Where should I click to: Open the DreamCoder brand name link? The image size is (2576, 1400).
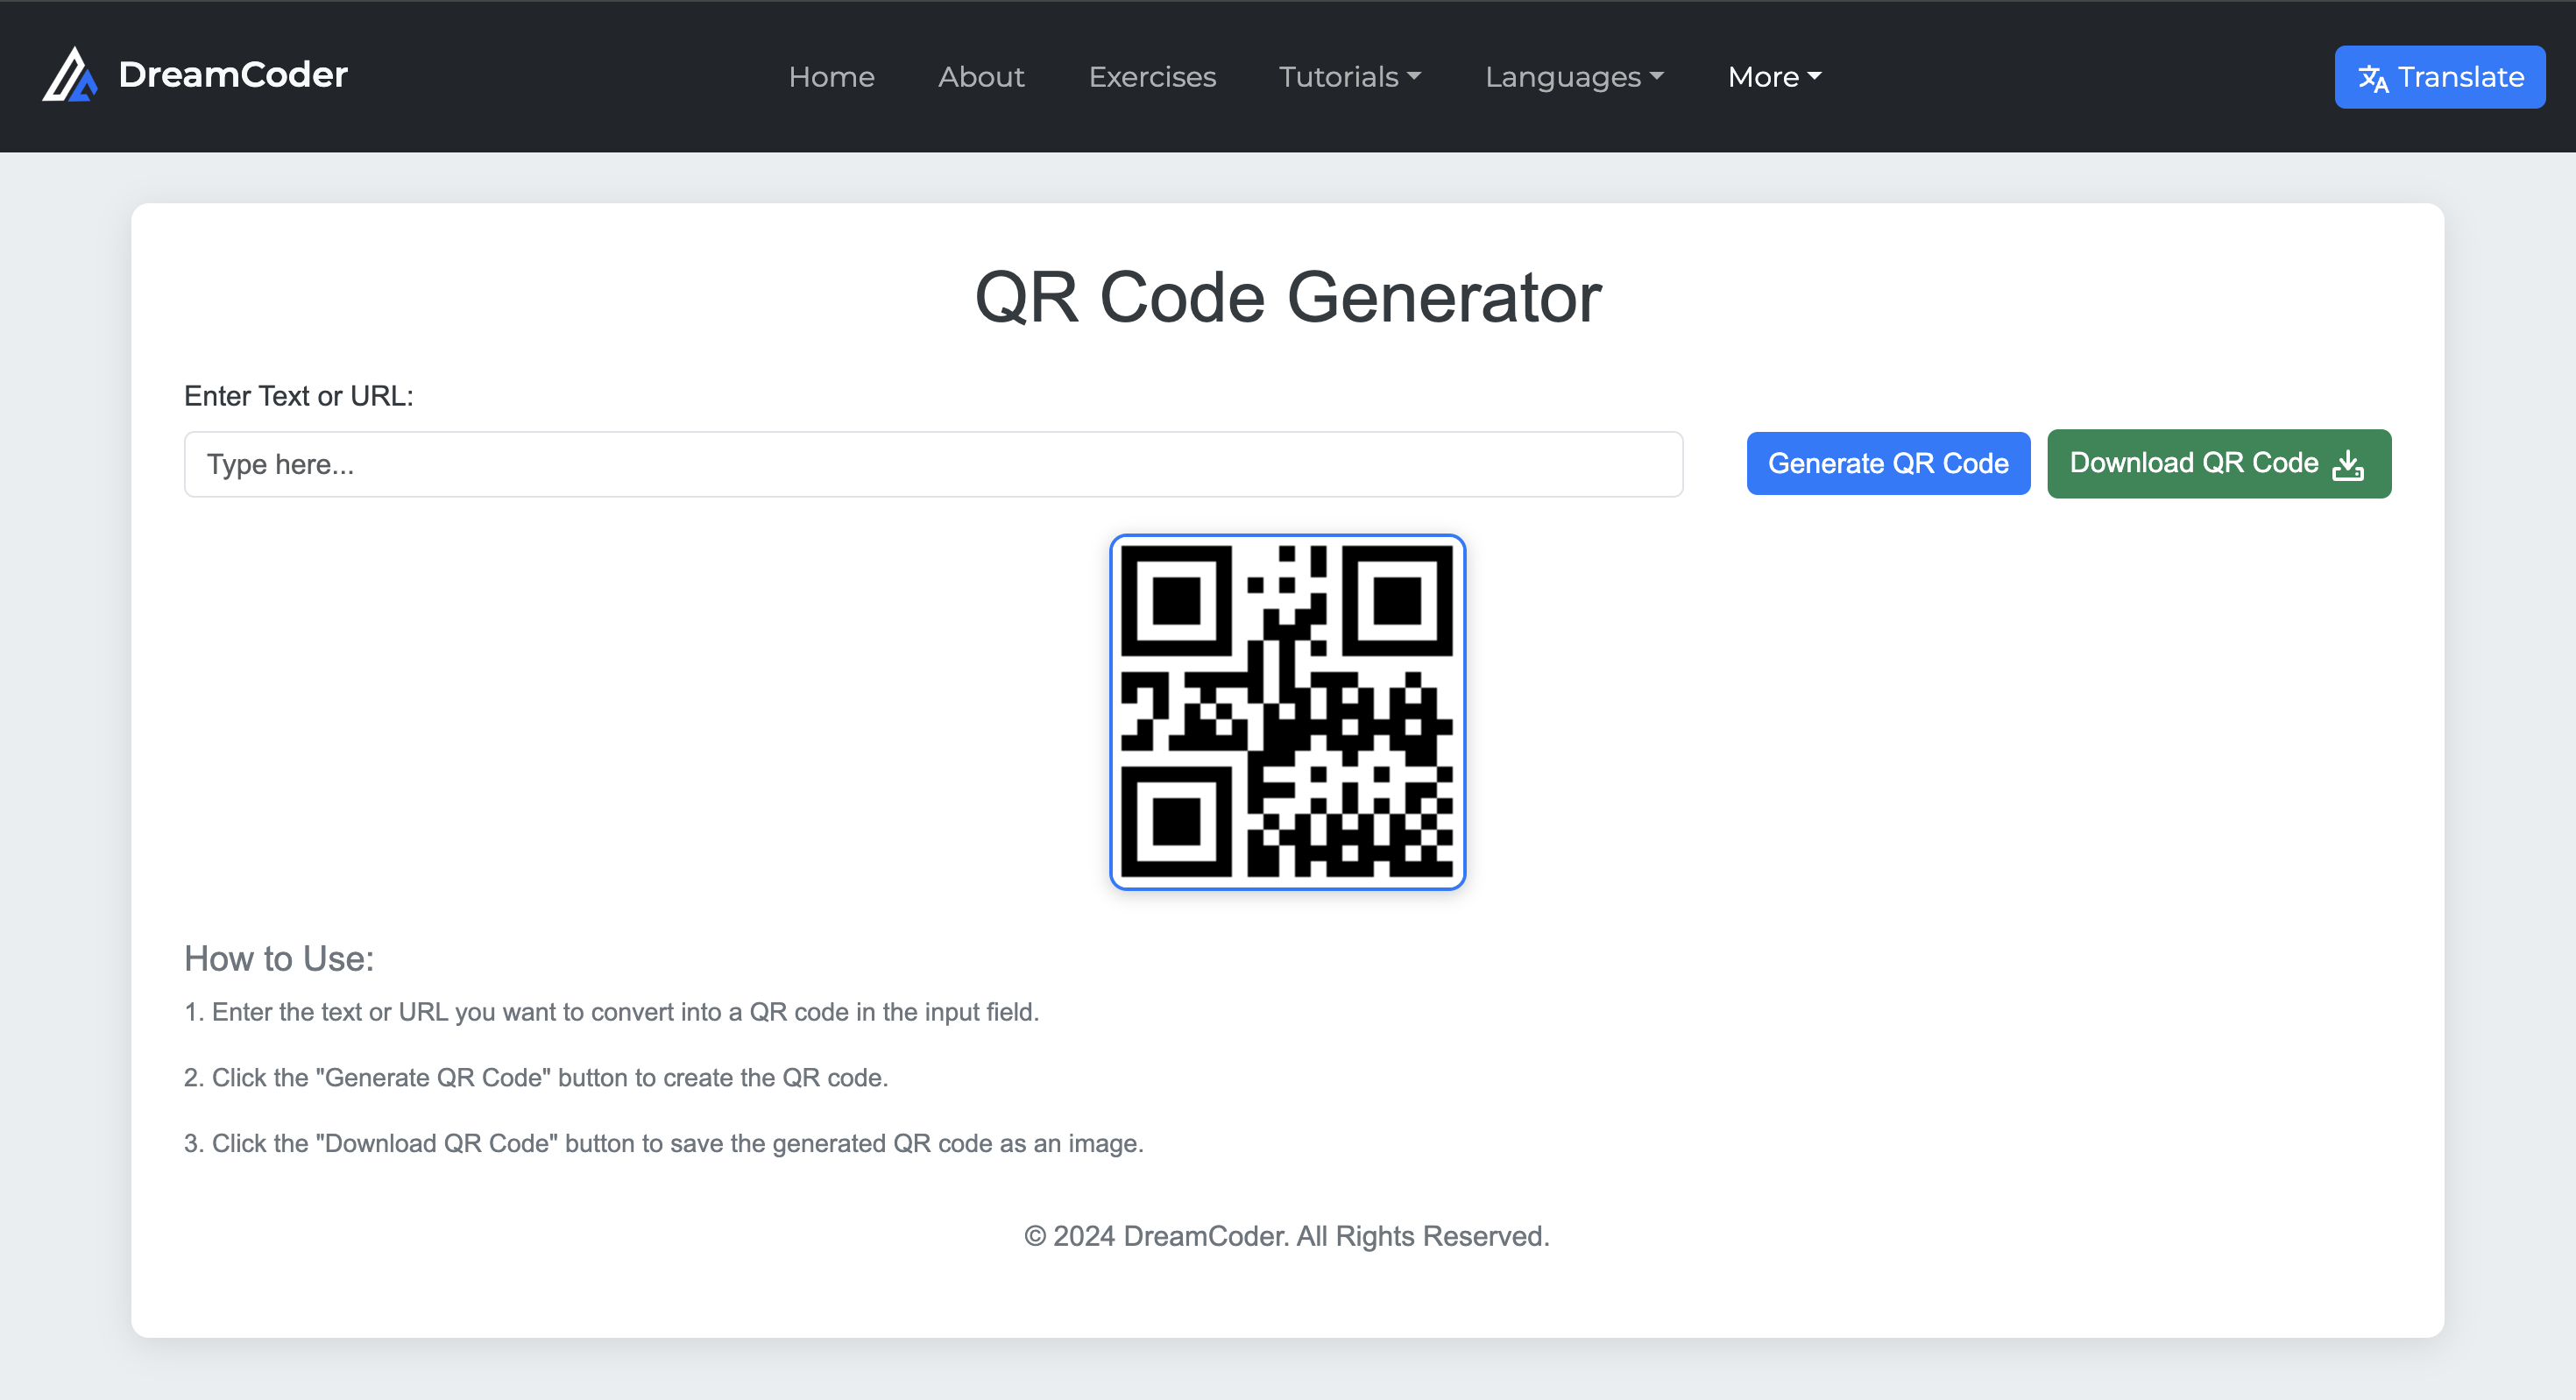click(x=233, y=75)
